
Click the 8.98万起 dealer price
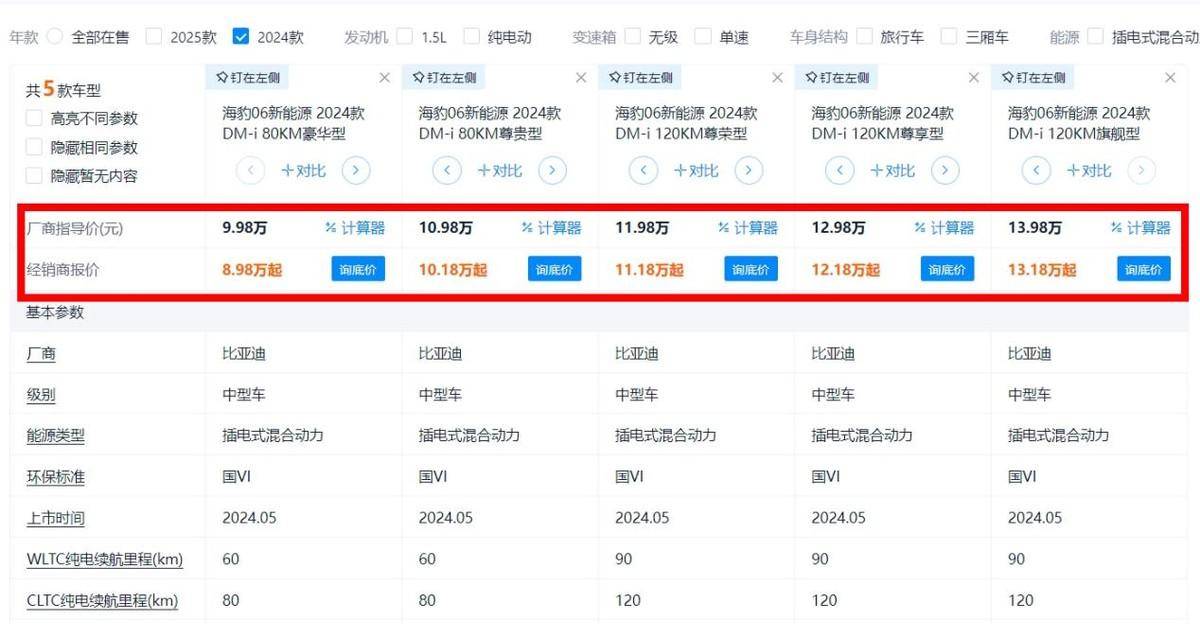point(252,270)
